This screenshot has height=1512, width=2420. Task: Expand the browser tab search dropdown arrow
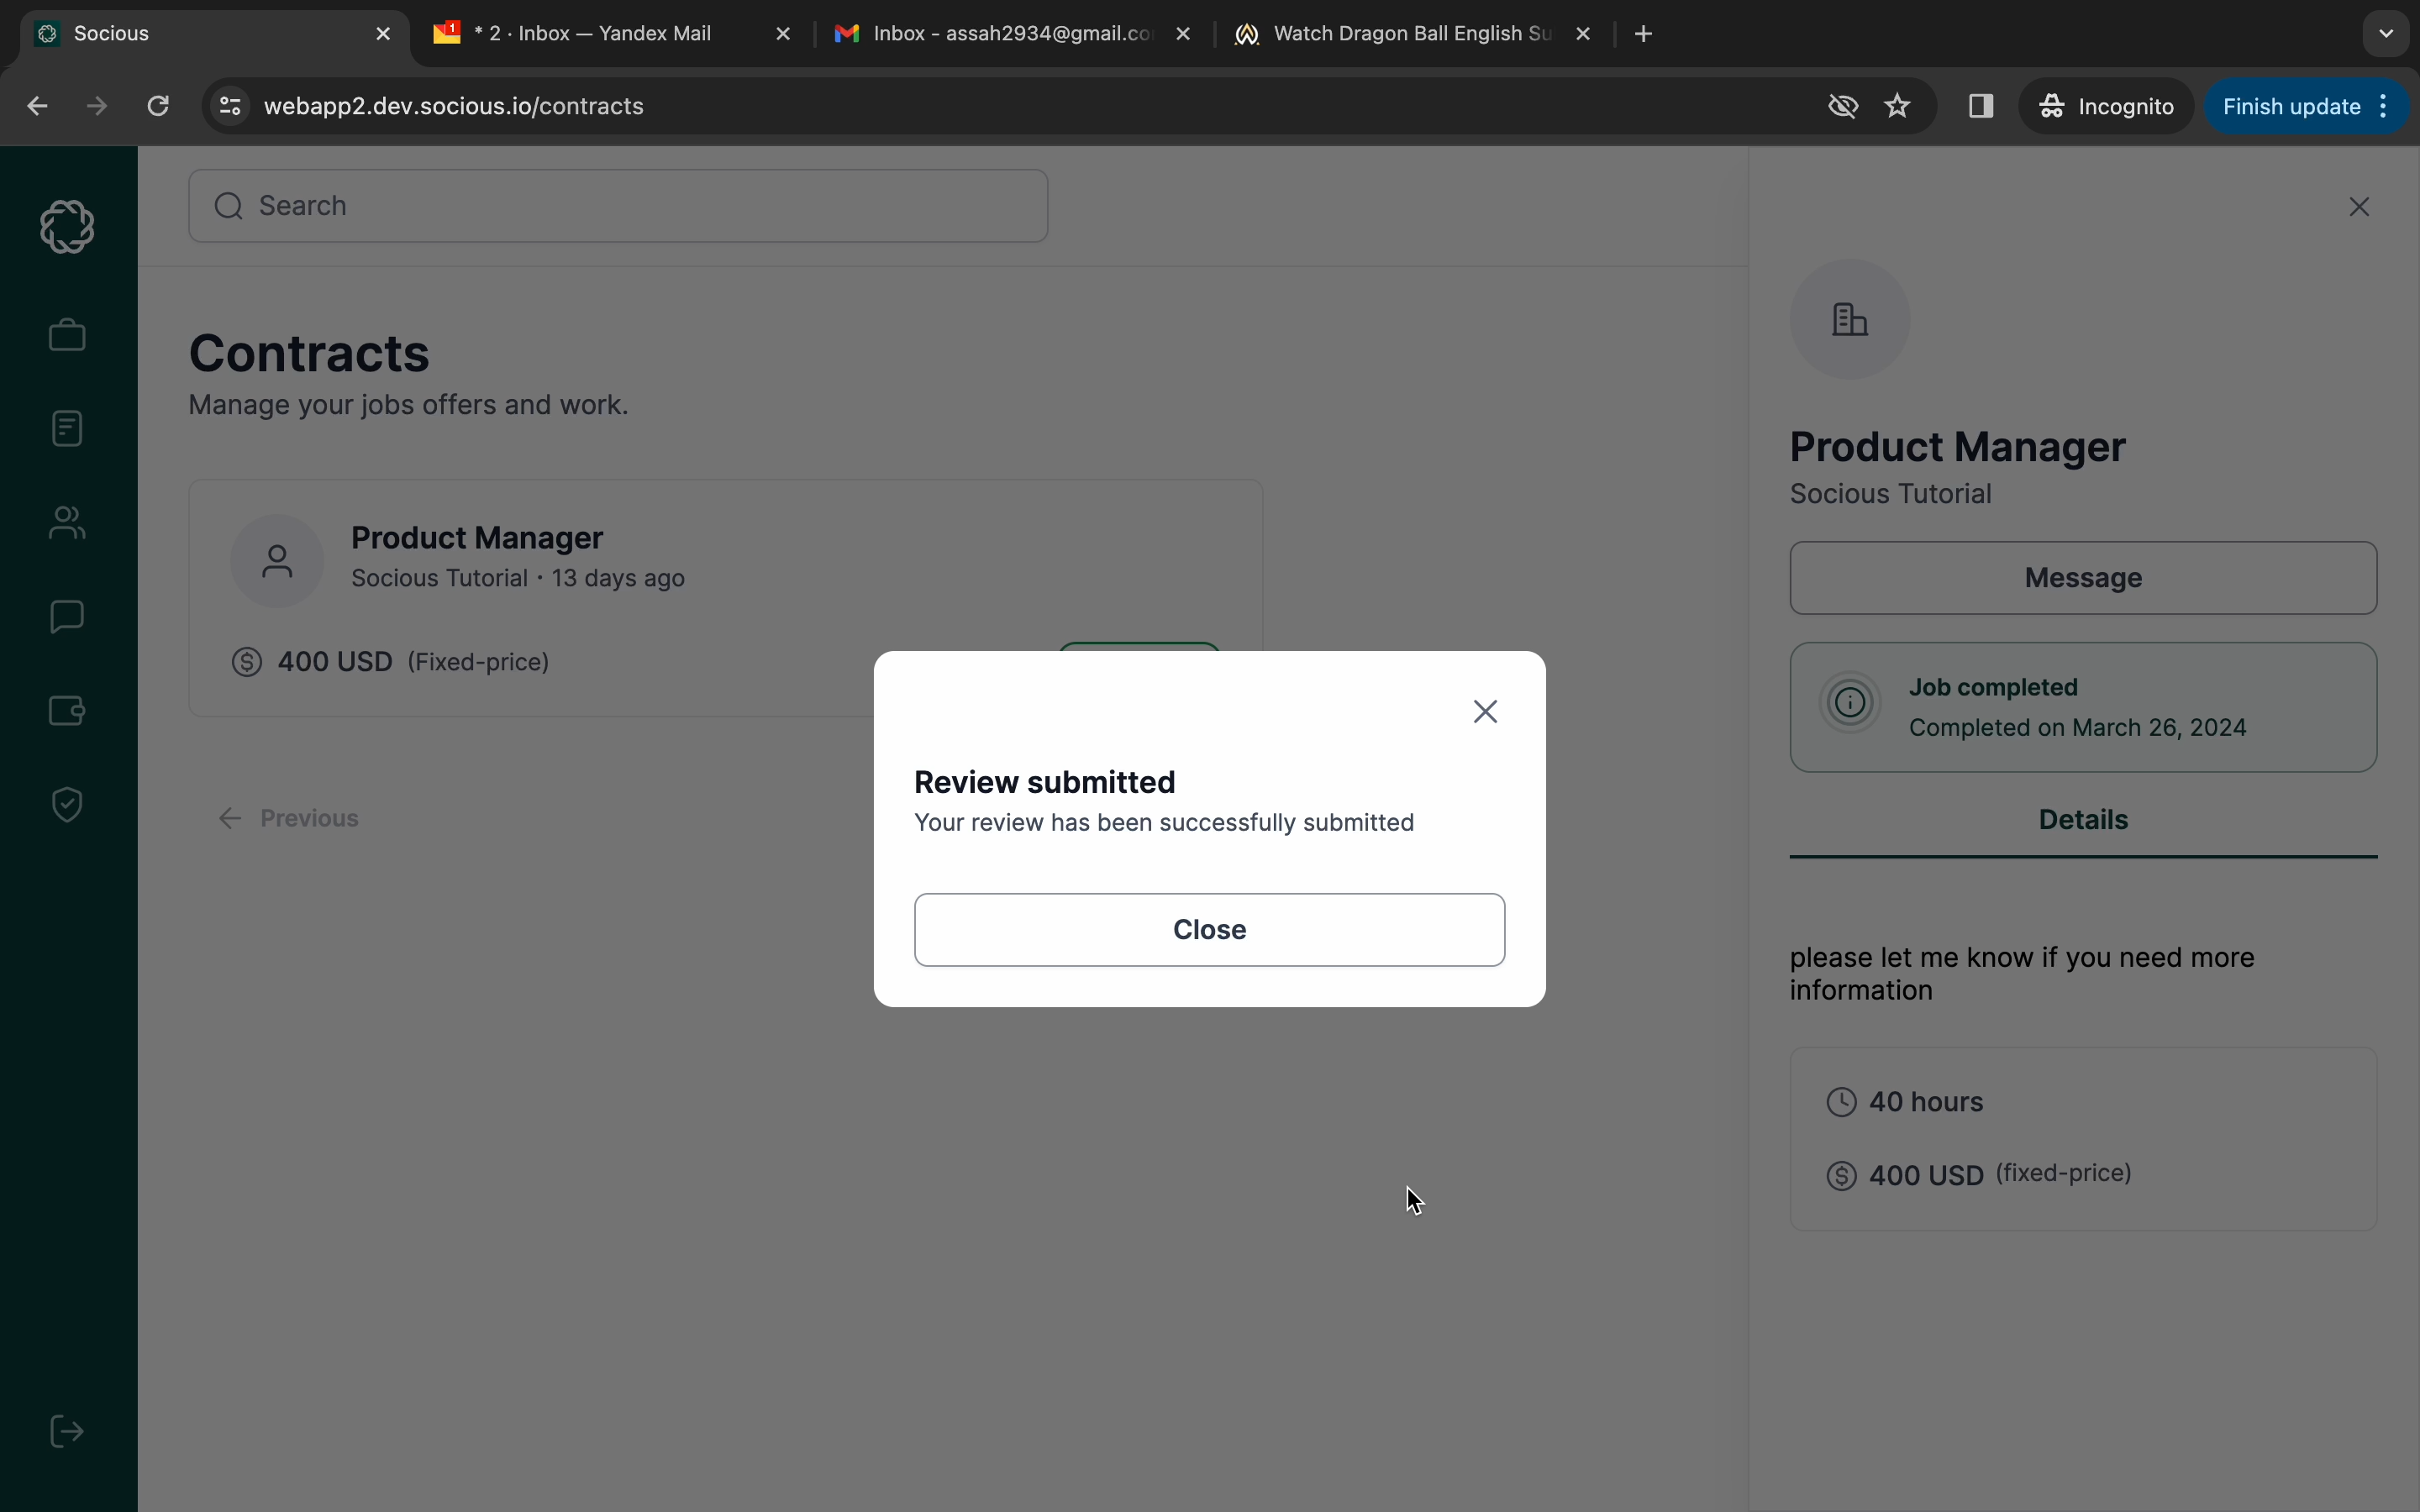coord(2386,34)
